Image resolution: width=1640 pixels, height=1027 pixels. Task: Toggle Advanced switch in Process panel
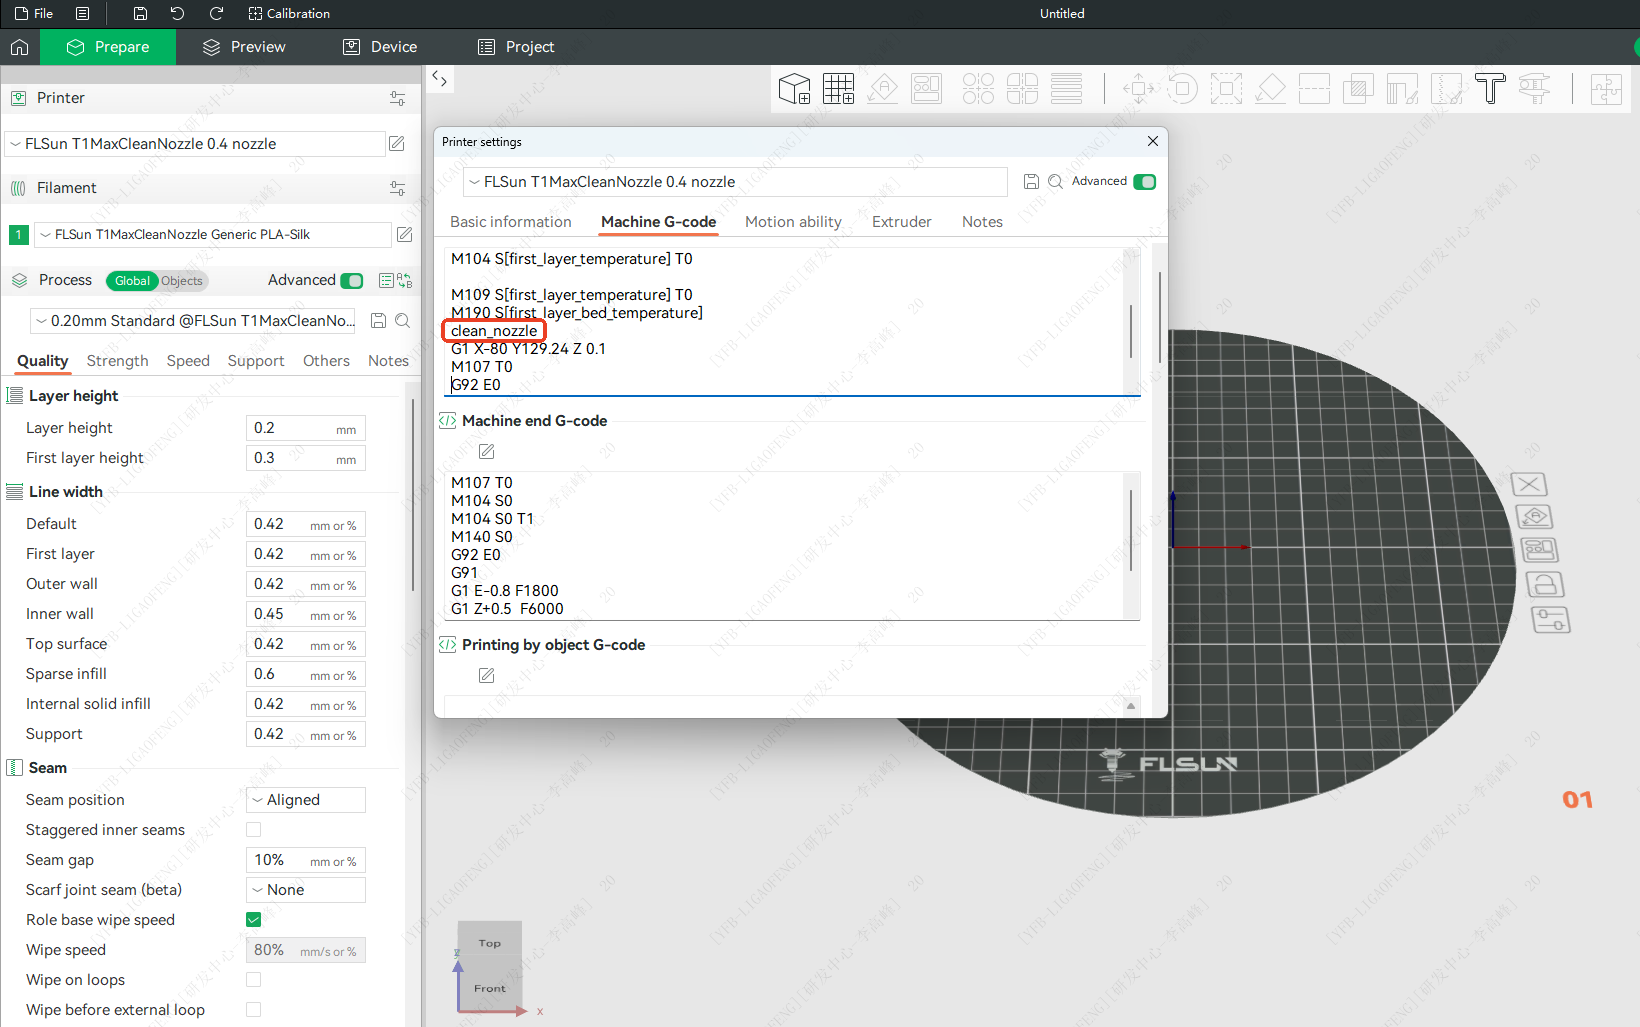352,281
